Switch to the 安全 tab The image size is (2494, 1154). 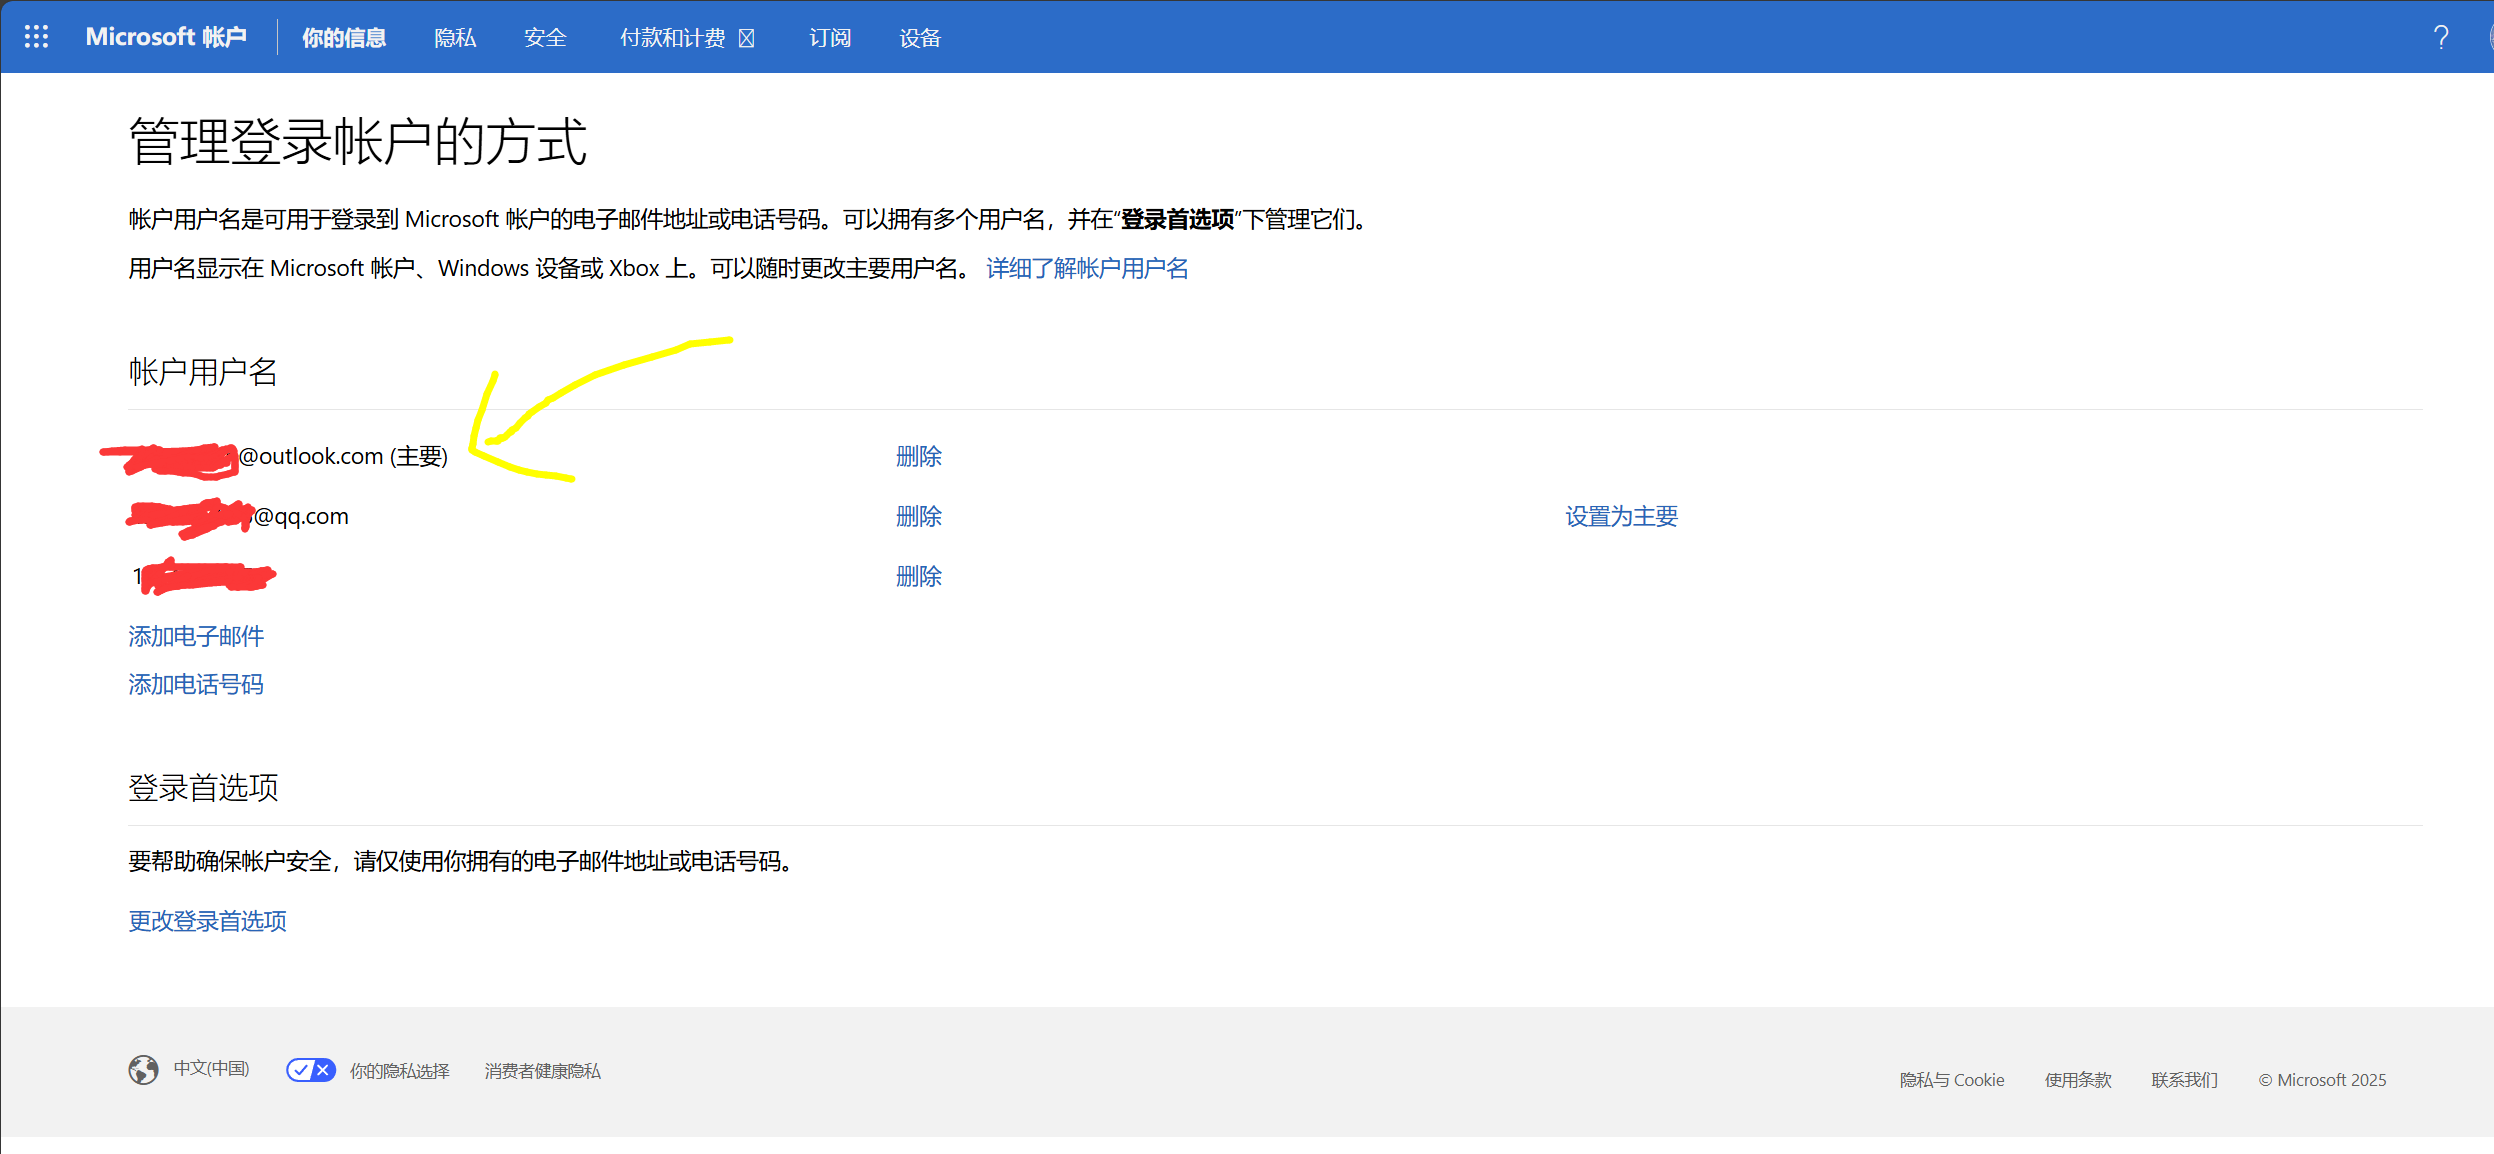pyautogui.click(x=545, y=38)
